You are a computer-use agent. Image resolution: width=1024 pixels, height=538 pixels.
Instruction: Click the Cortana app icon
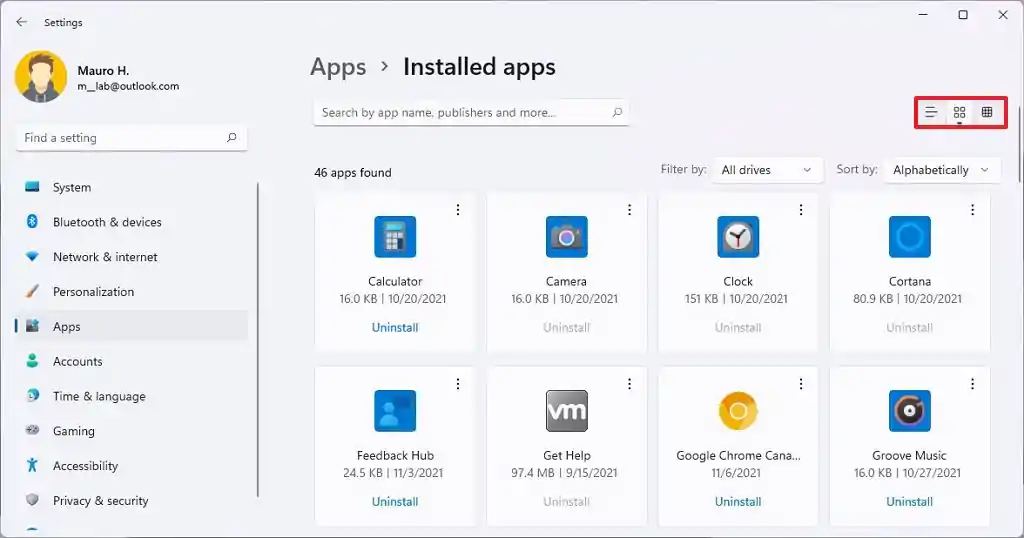point(909,237)
